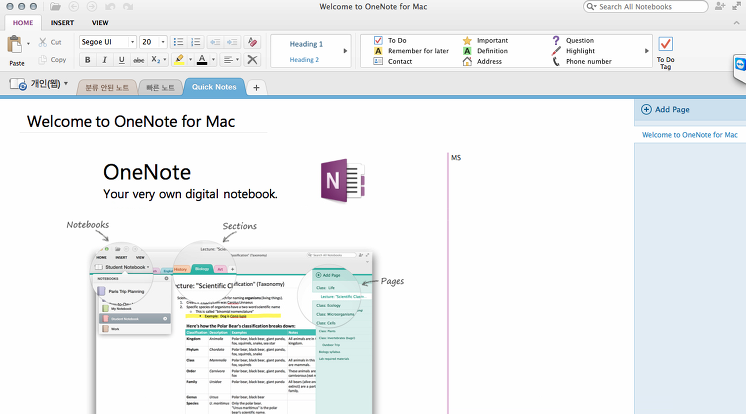
Task: Select the Address tag
Action: tap(482, 61)
